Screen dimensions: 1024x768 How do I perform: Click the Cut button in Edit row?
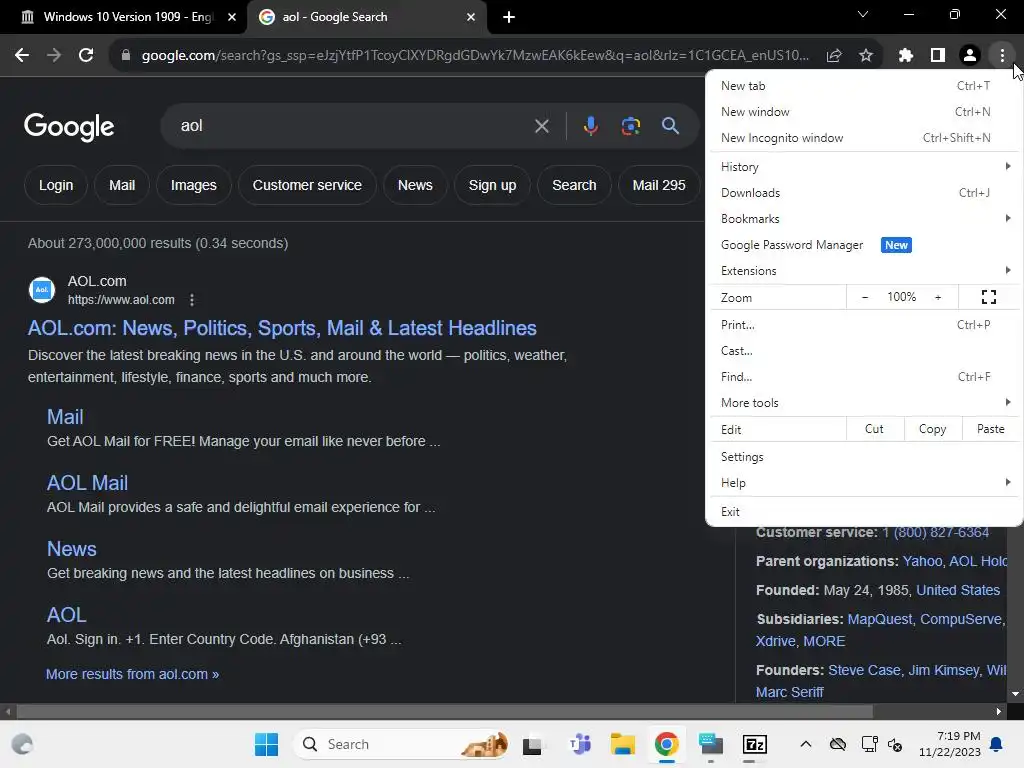point(874,429)
